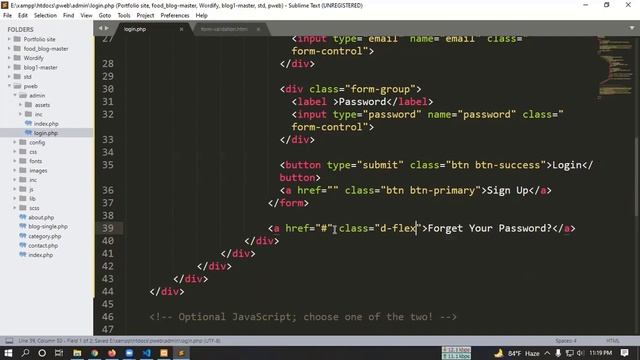The width and height of the screenshot is (640, 360).
Task: Open Cortana circle icon in taskbar
Action: (42, 353)
